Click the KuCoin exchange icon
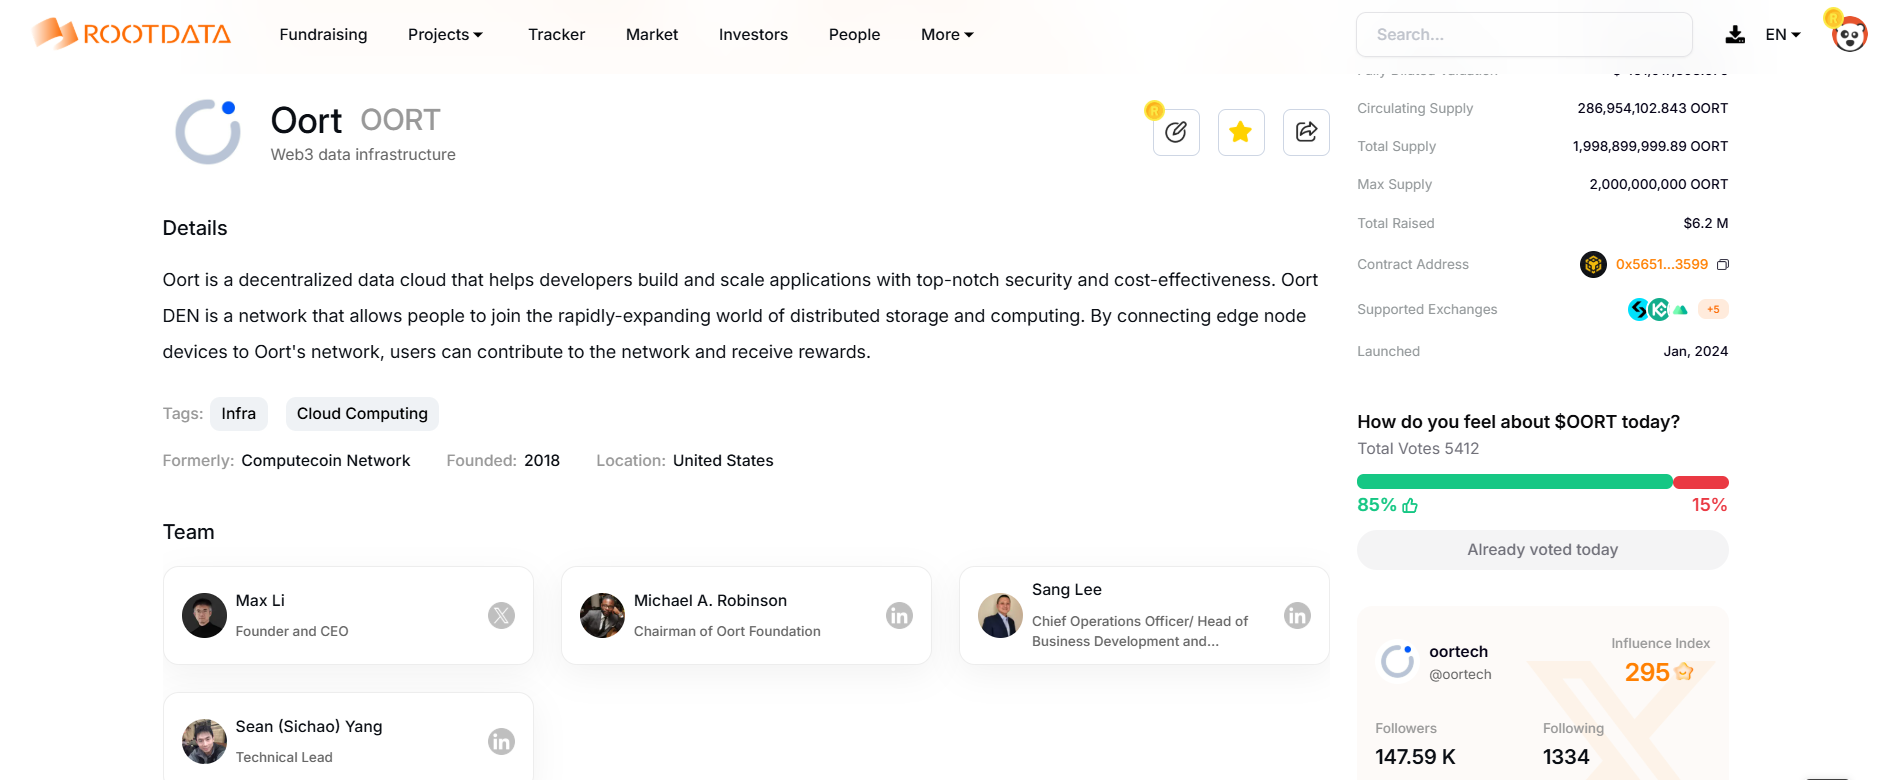The height and width of the screenshot is (780, 1881). click(x=1660, y=309)
